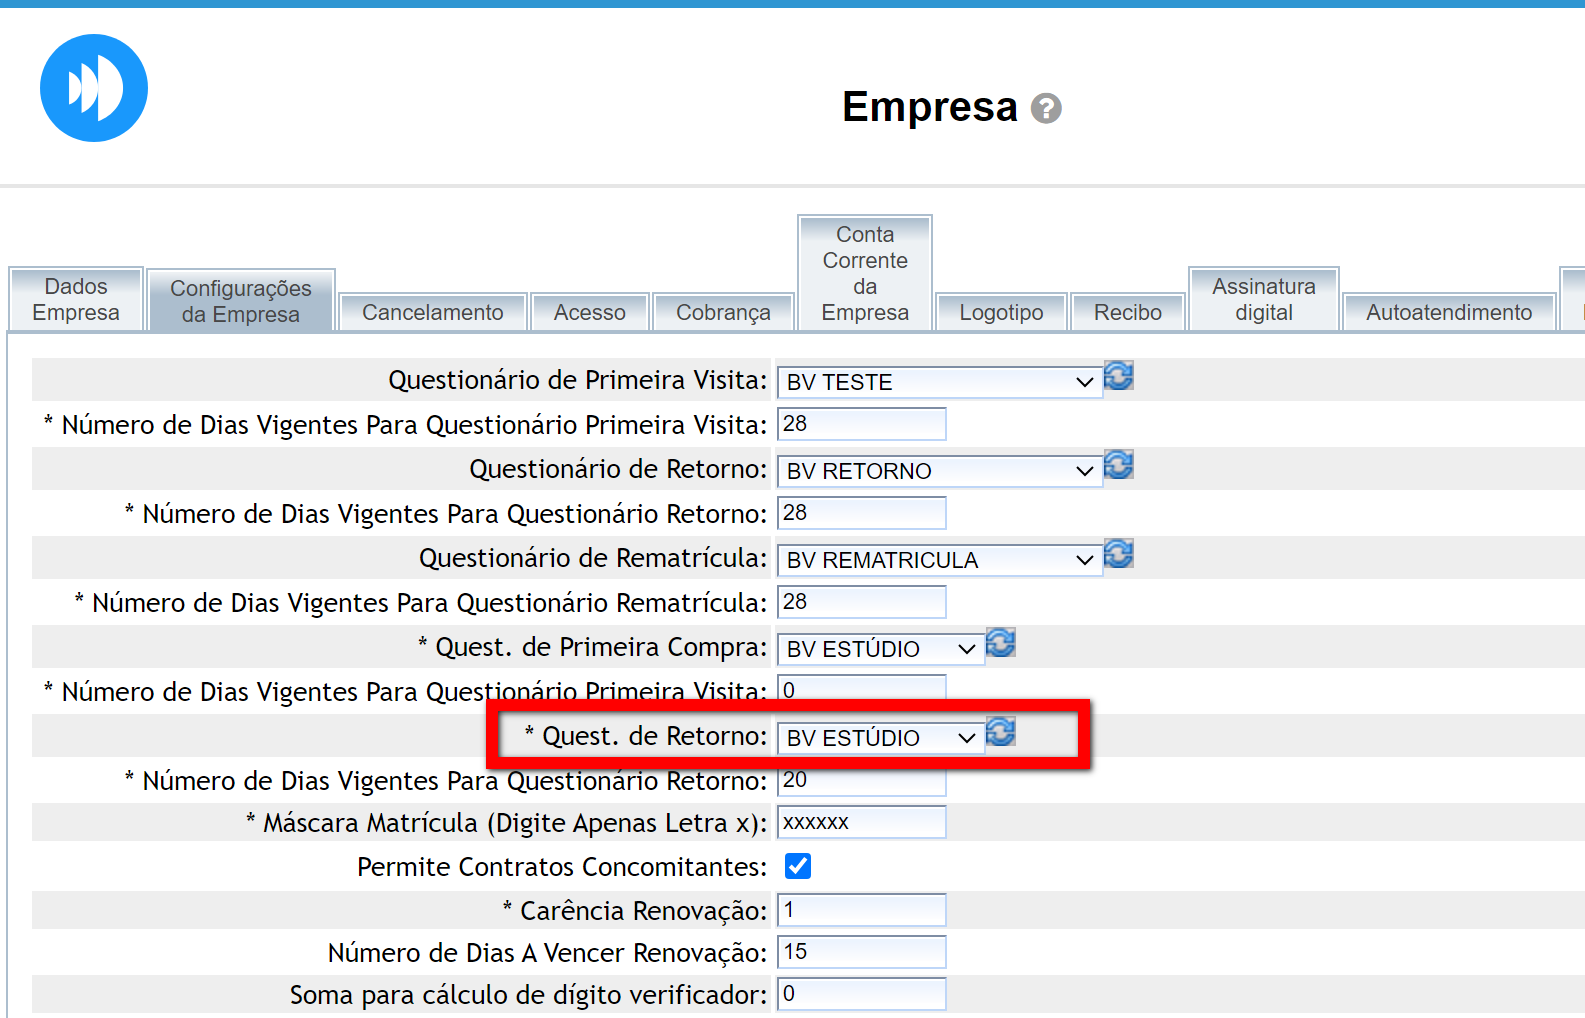This screenshot has height=1018, width=1585.
Task: Select the Assinatura digital tab
Action: click(x=1263, y=299)
